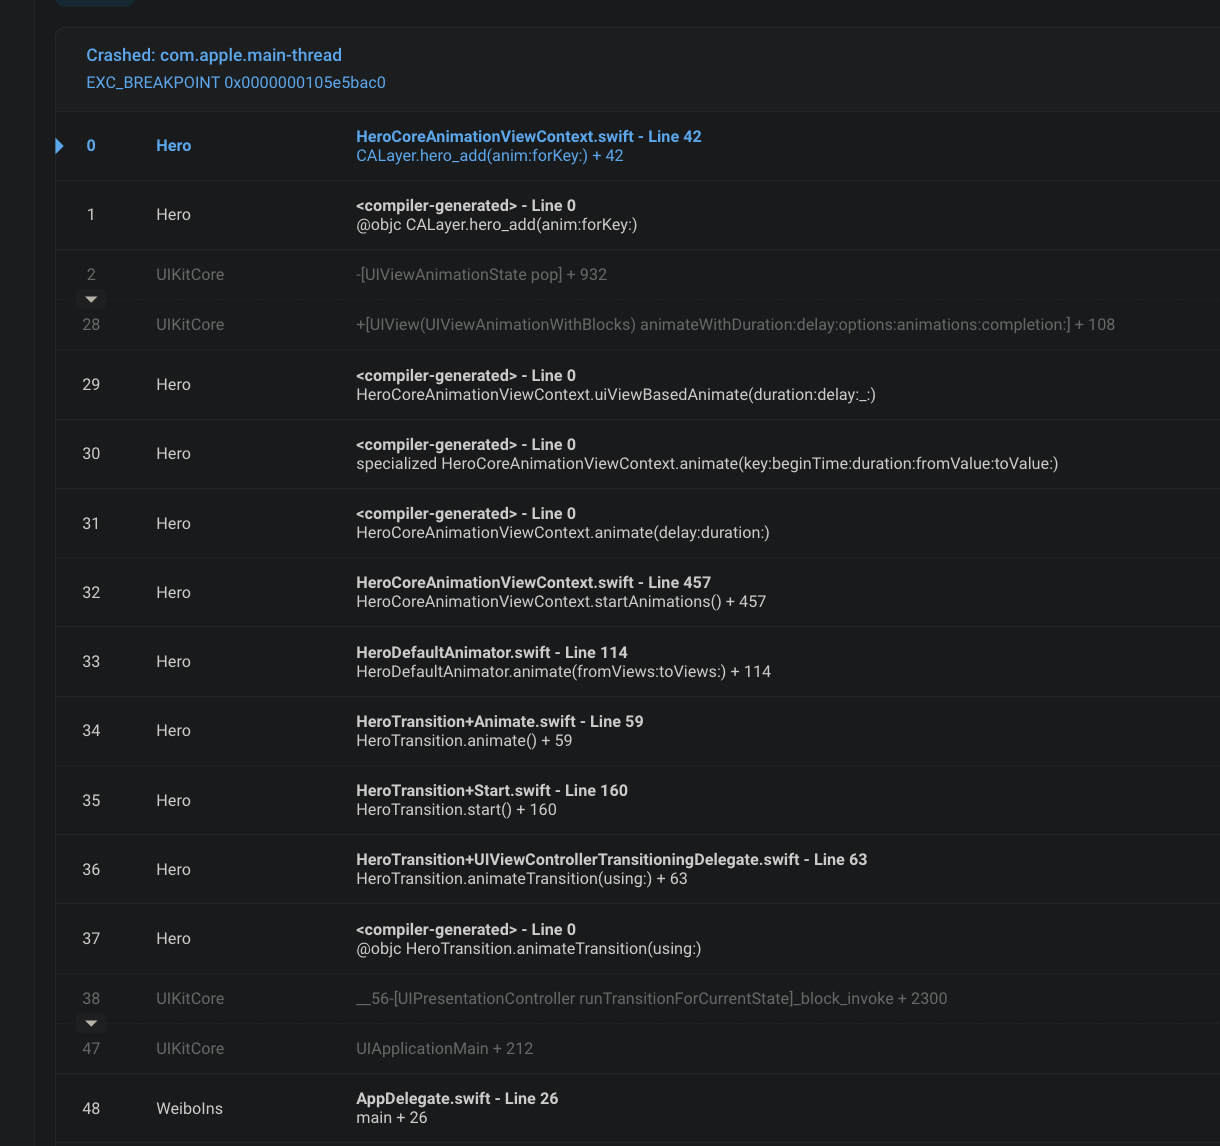1220x1146 pixels.
Task: Click the teal pill element at top left
Action: tap(95, 4)
